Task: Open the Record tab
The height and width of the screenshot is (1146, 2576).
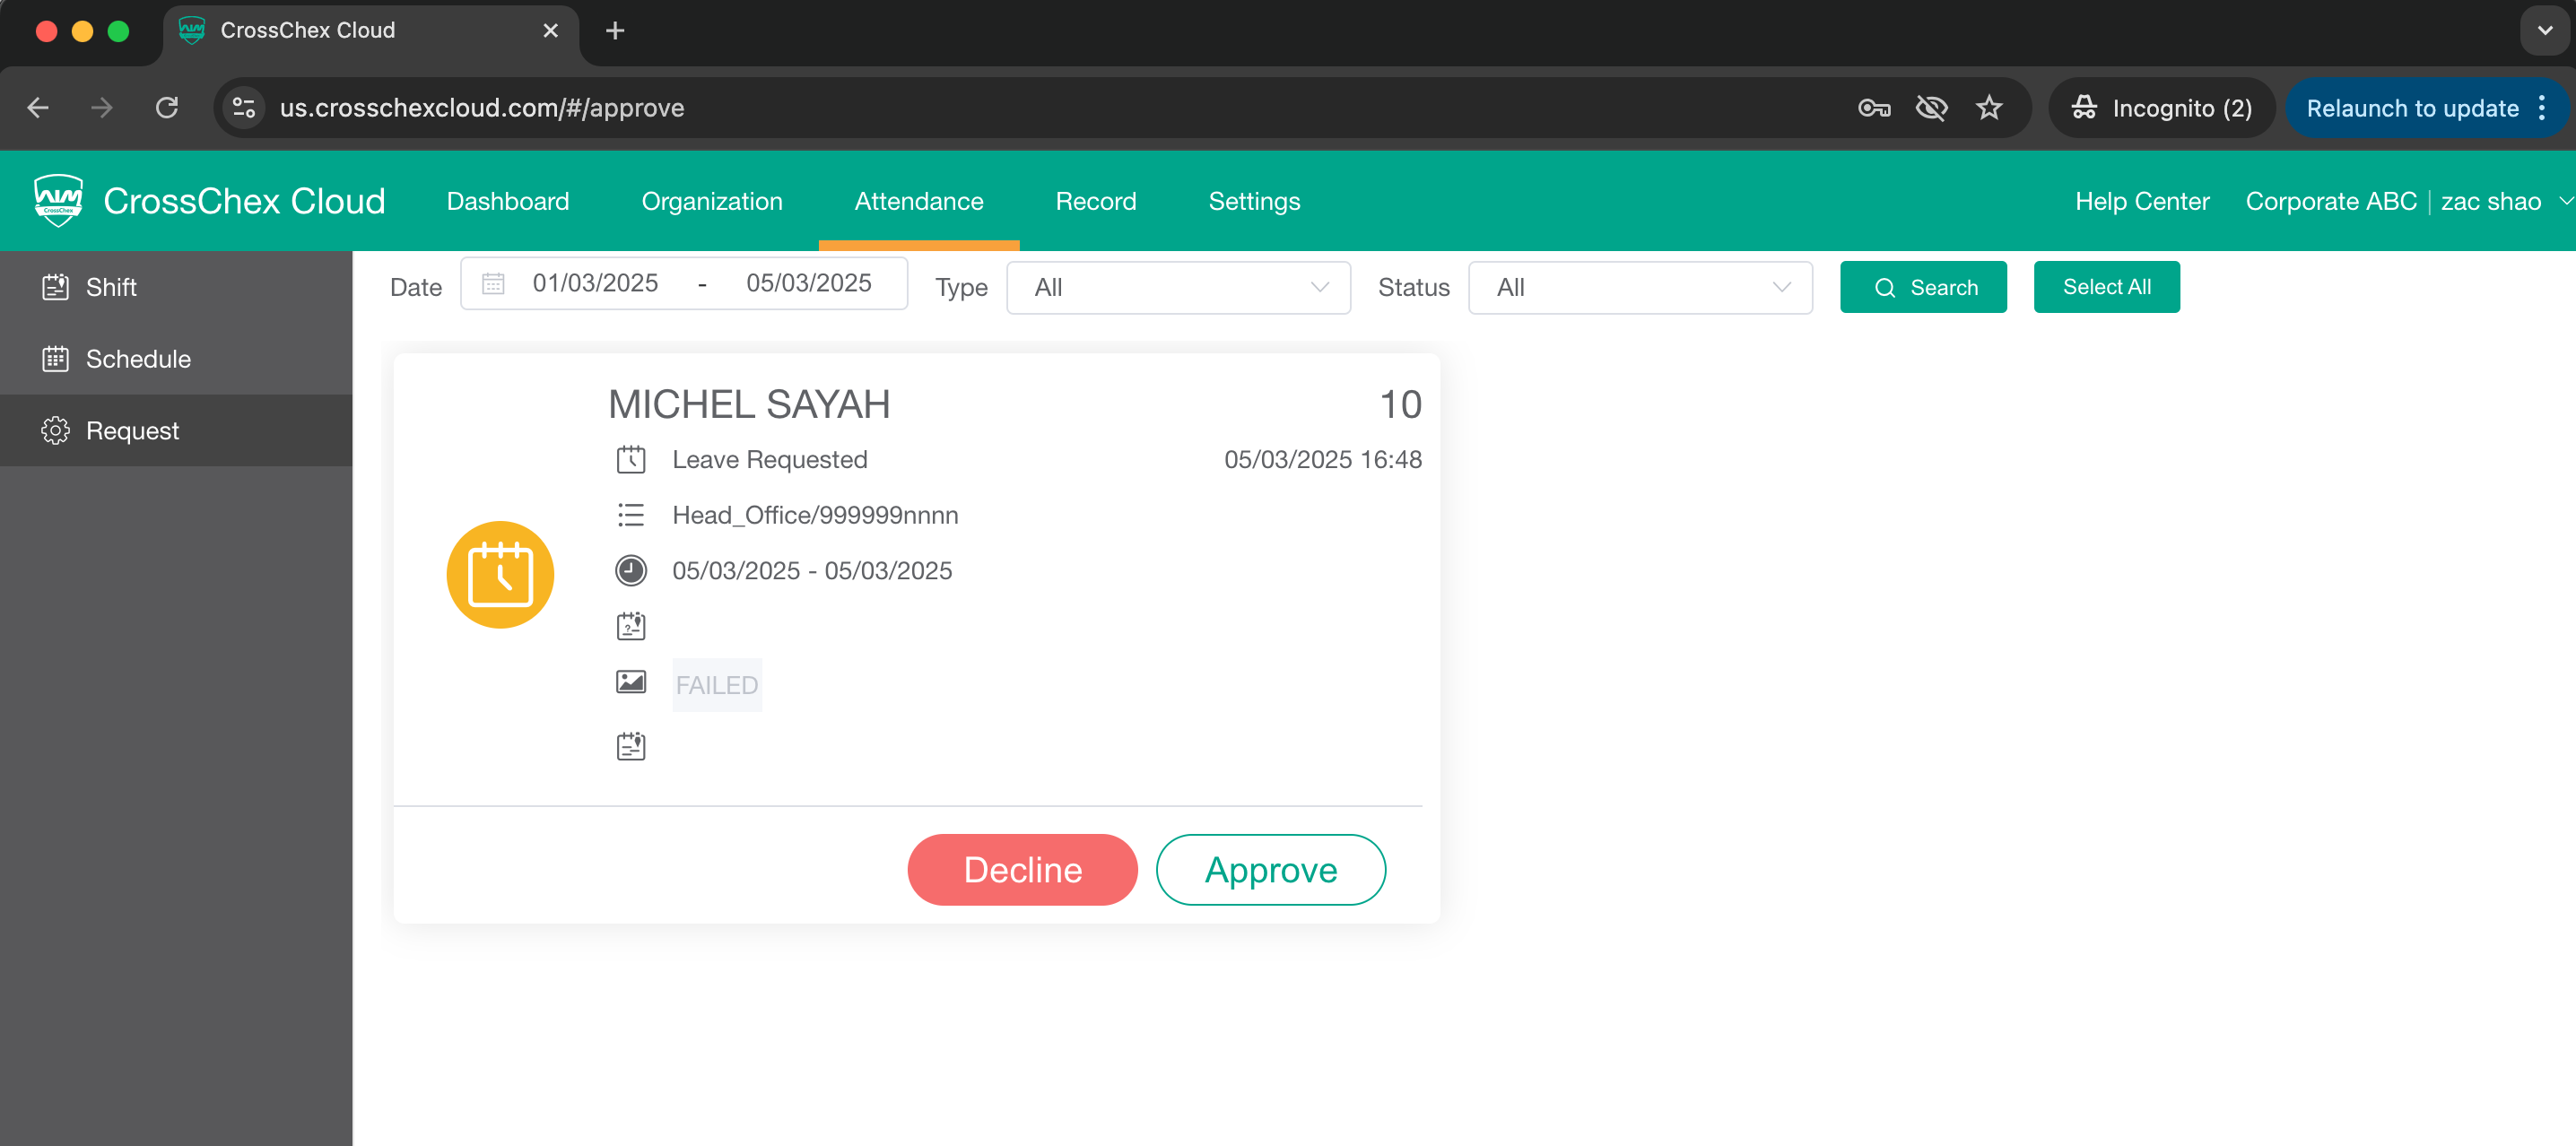Action: click(x=1095, y=201)
